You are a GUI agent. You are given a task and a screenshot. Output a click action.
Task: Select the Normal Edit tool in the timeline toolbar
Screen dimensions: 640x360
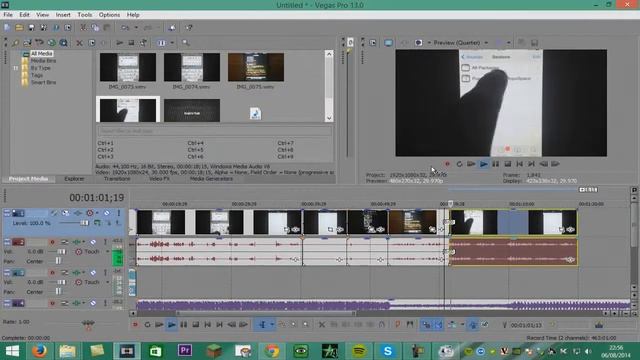[x=262, y=325]
